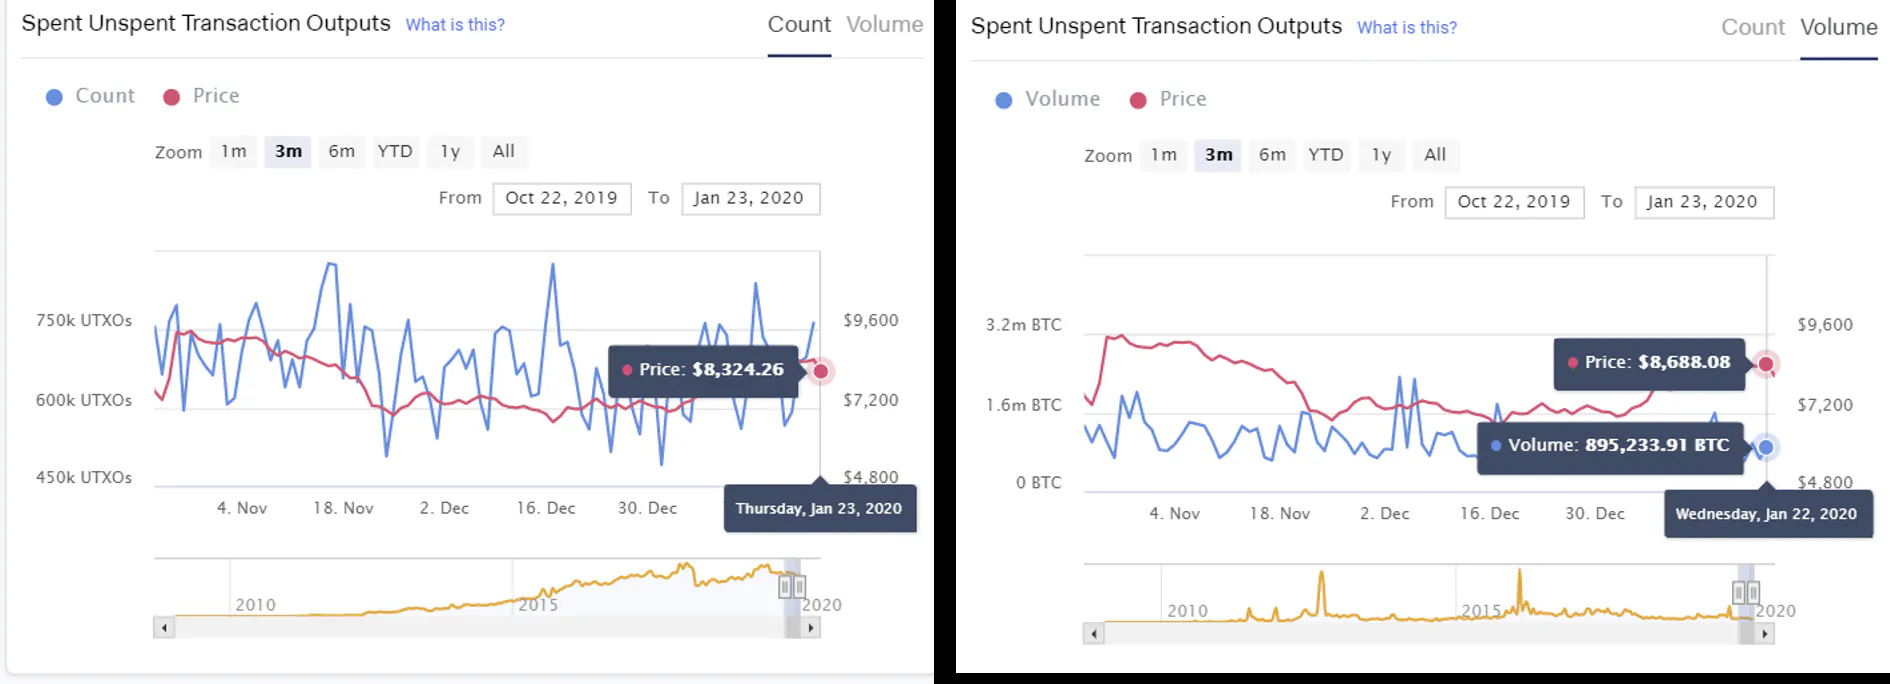Switch to the Volume tab on the left chart
The width and height of the screenshot is (1890, 684).
tap(884, 24)
